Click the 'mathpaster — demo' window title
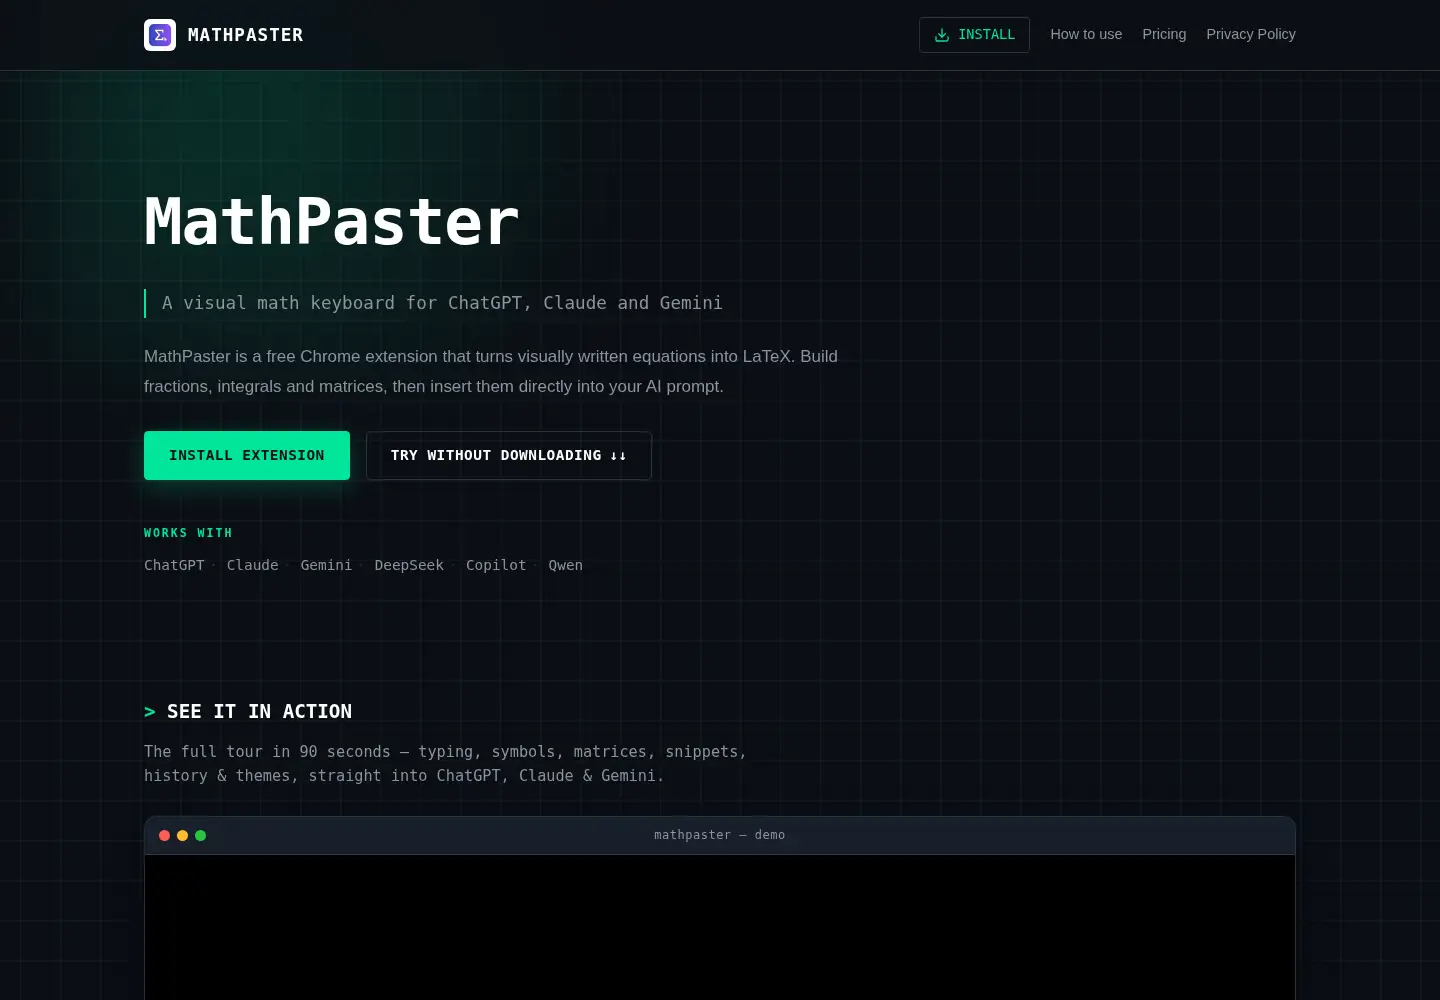Viewport: 1440px width, 1000px height. pyautogui.click(x=720, y=835)
